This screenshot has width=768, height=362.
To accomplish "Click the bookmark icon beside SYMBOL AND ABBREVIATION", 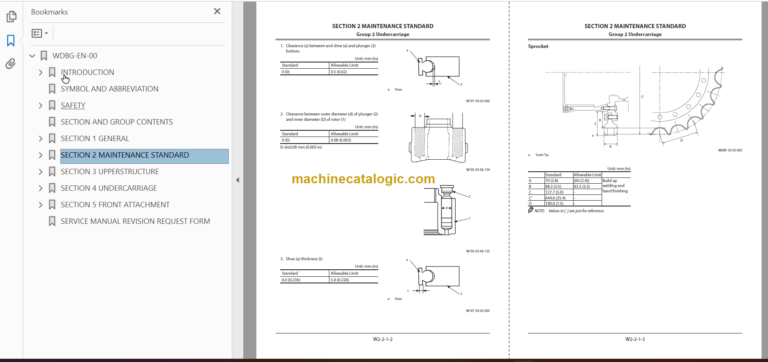I will (52, 89).
